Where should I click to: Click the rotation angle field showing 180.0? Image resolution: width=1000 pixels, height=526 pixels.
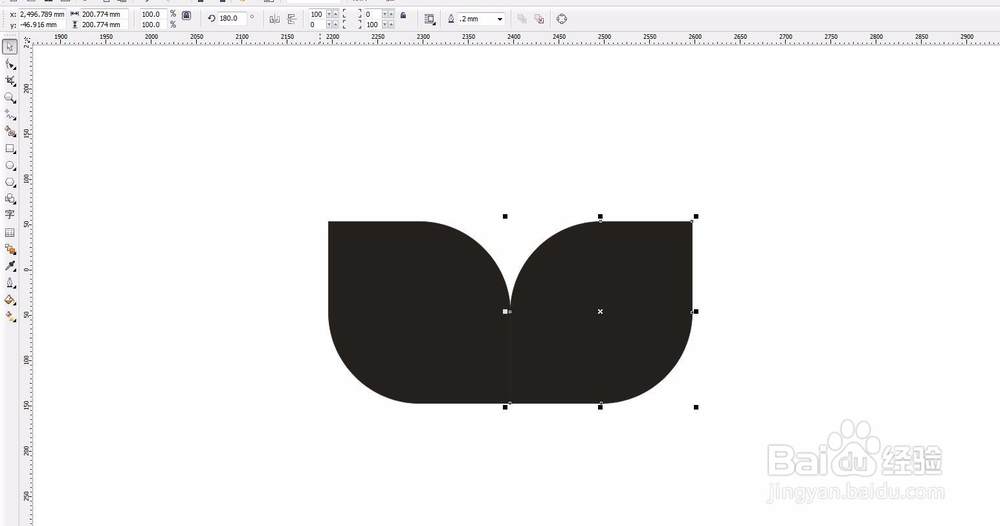[232, 18]
